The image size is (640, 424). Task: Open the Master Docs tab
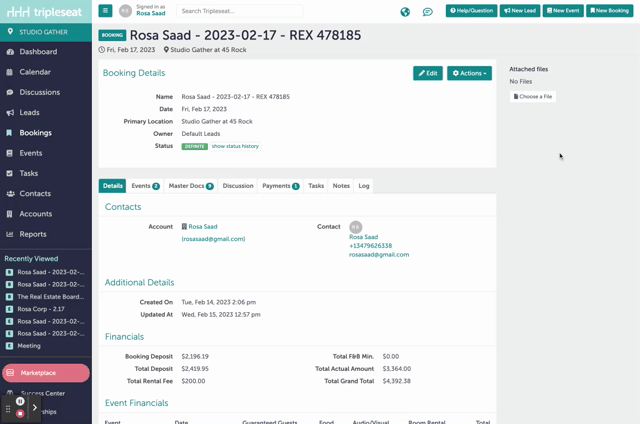(x=190, y=186)
